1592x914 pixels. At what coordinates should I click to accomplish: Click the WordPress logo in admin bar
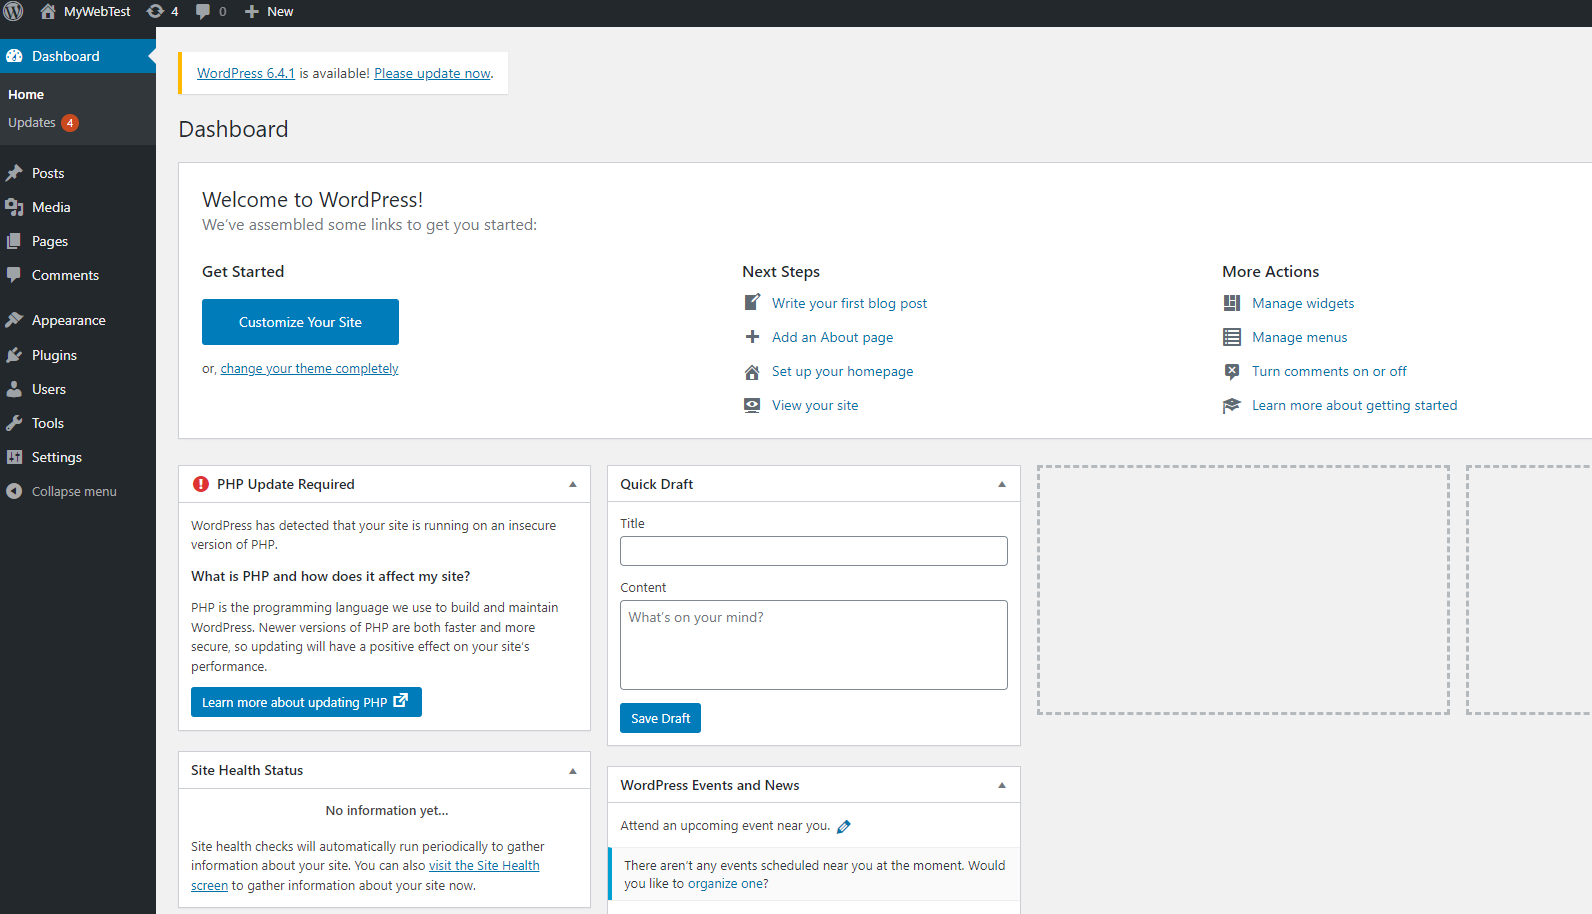(x=13, y=11)
